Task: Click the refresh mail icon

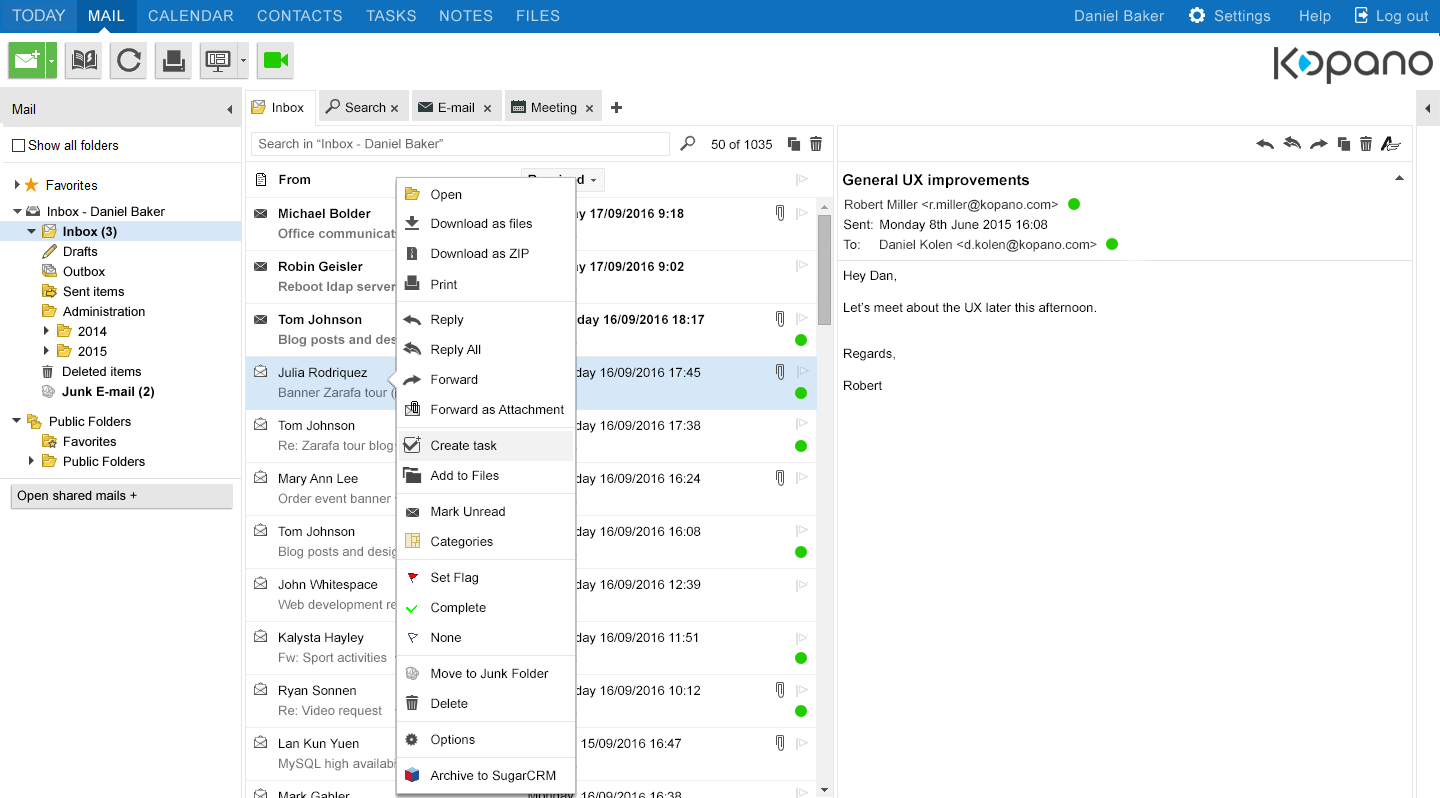Action: pos(129,61)
